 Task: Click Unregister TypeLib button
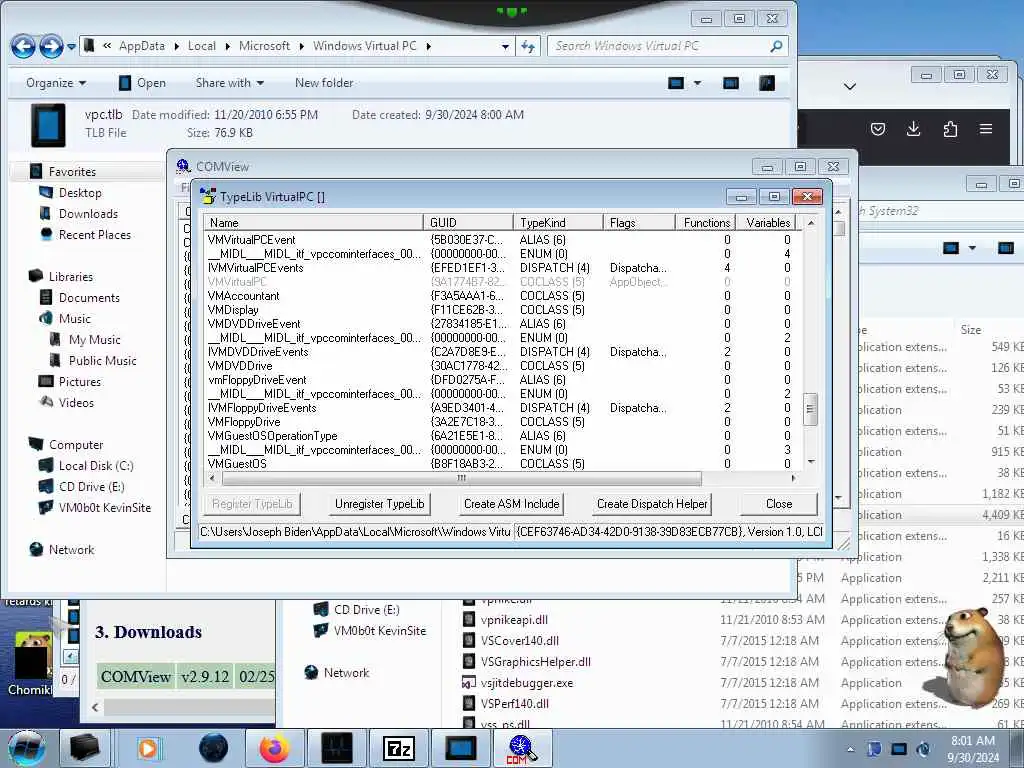click(379, 504)
